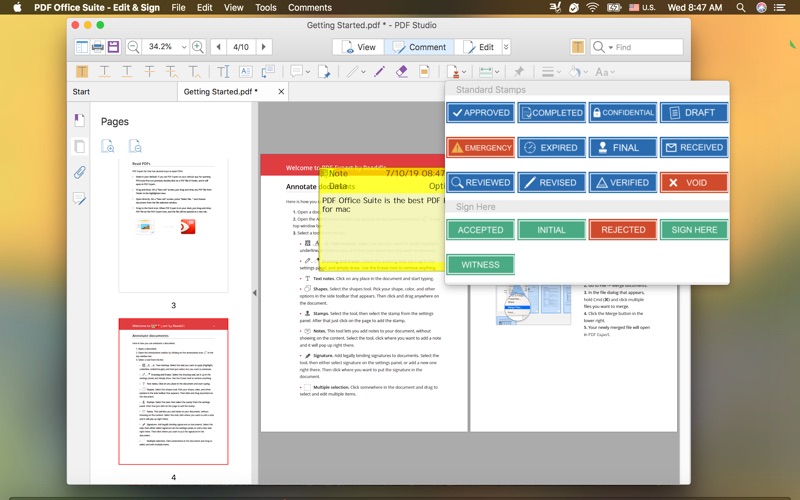Viewport: 800px width, 500px height.
Task: Select the Distance Measure tool
Action: pyautogui.click(x=486, y=71)
